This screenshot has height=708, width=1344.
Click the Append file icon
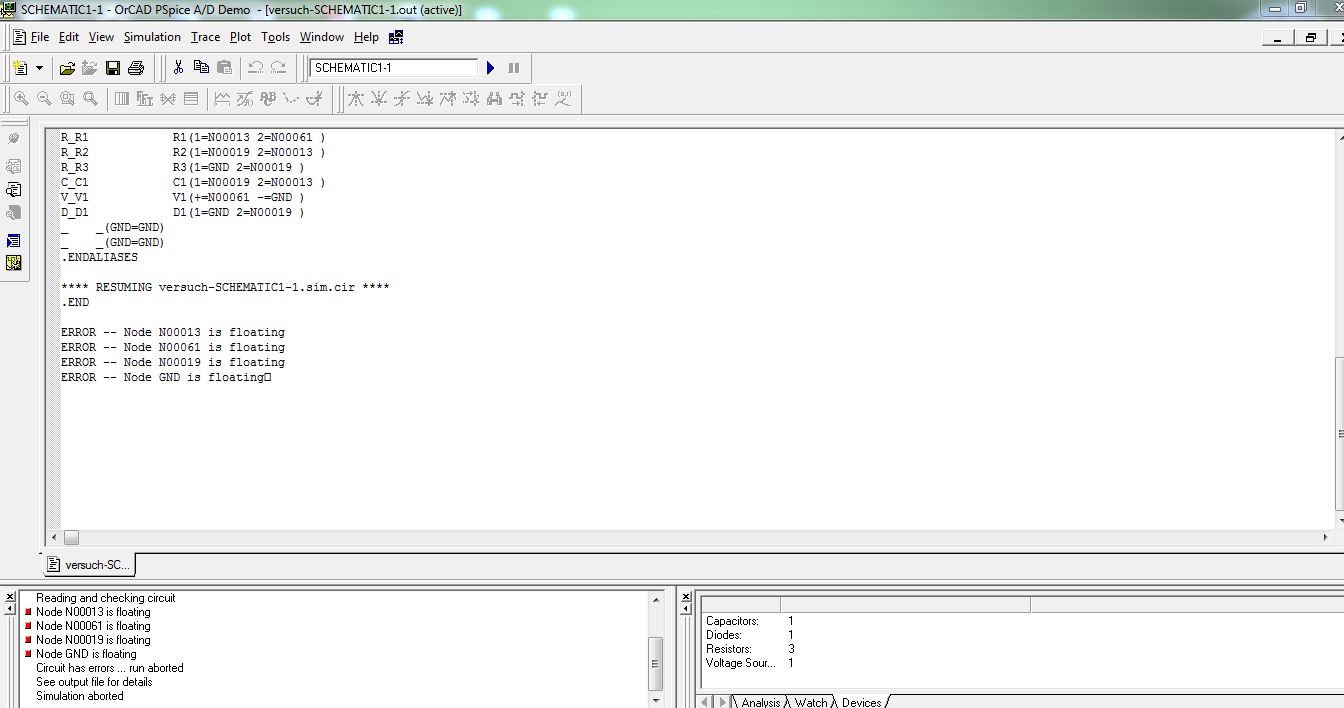pyautogui.click(x=89, y=68)
